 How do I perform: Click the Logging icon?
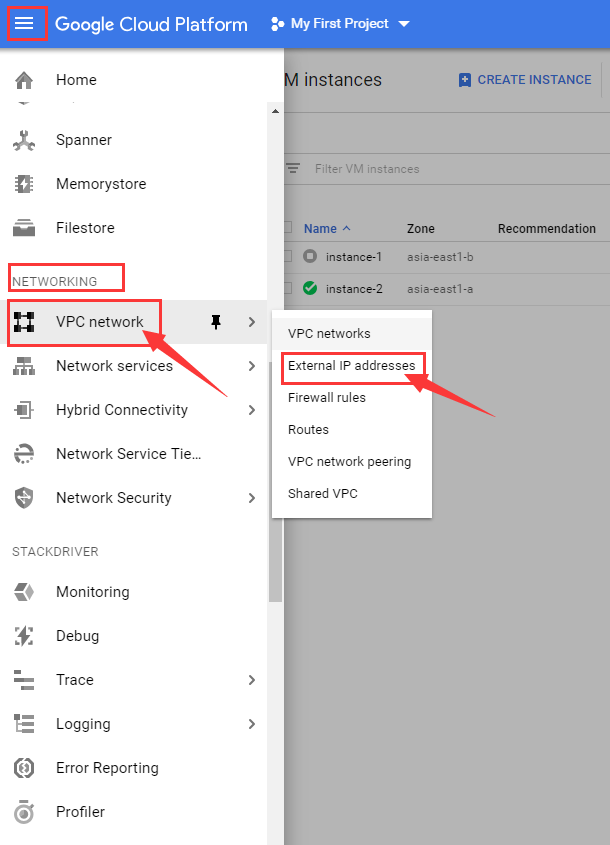24,724
